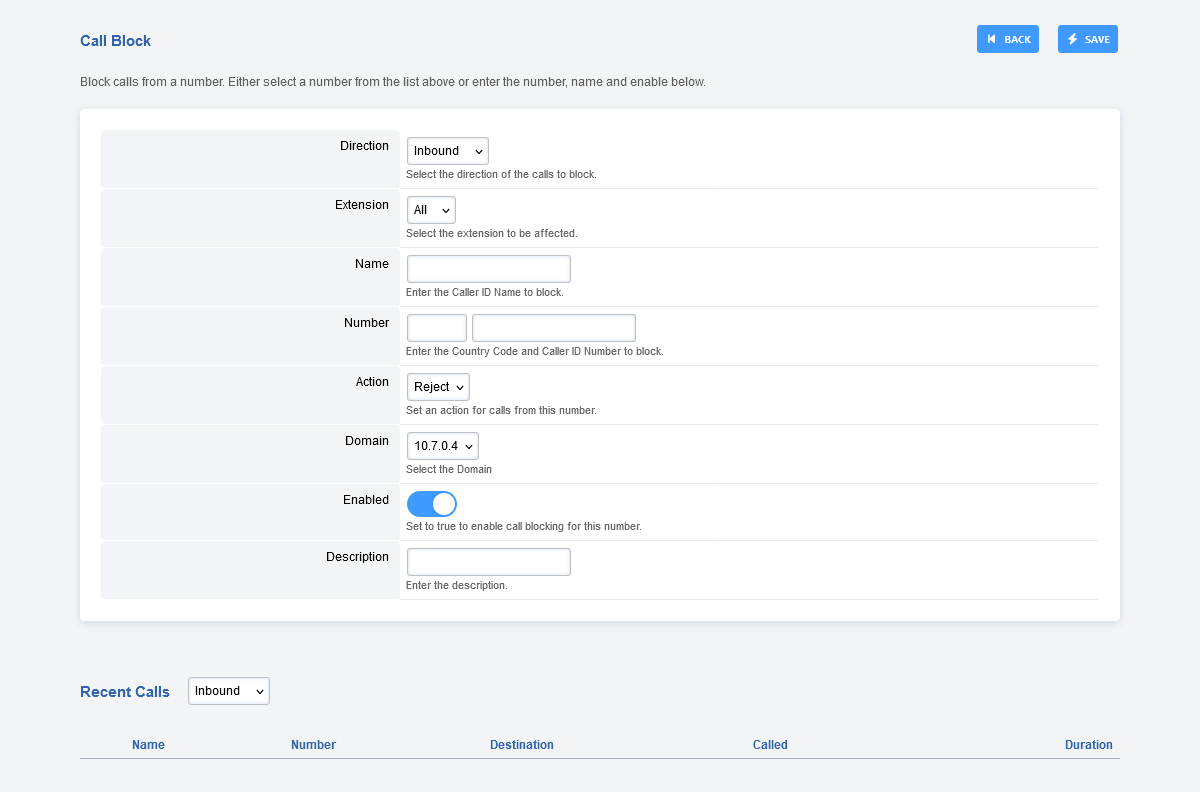Click the Call Block page heading
This screenshot has height=792, width=1200.
coord(115,41)
